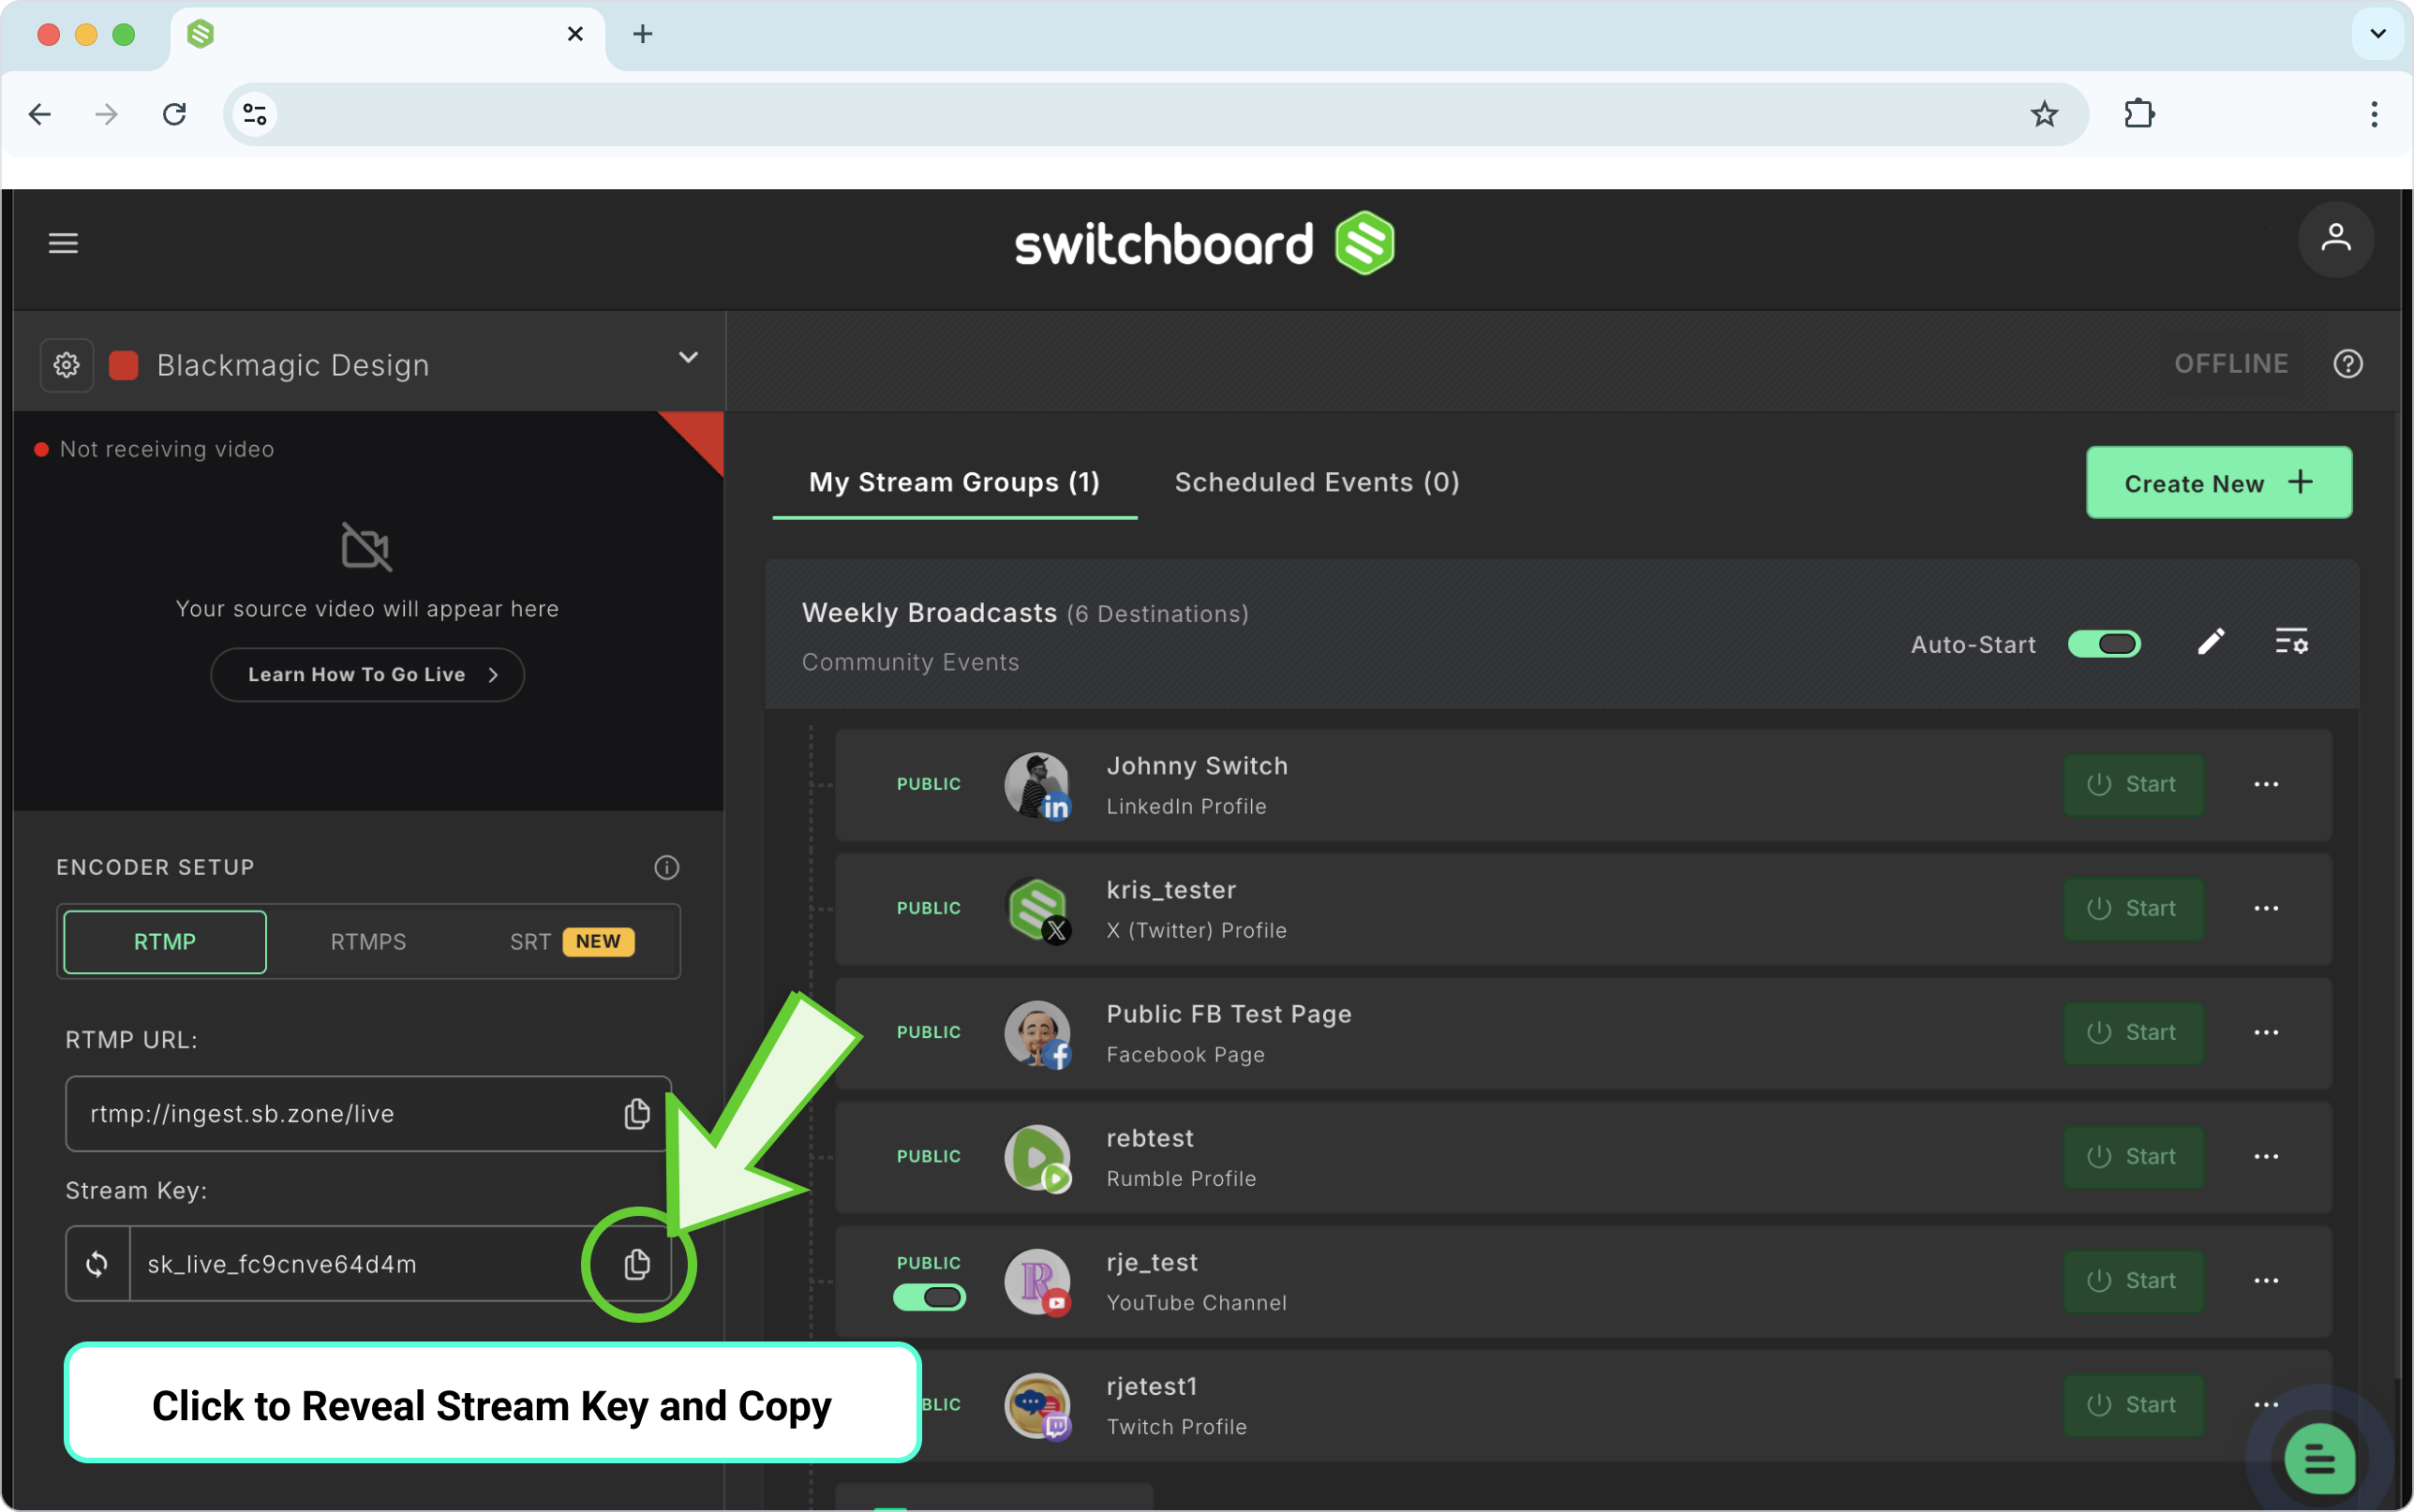Open the browser tab search dropdown
Viewport: 2414px width, 1512px height.
(2378, 34)
